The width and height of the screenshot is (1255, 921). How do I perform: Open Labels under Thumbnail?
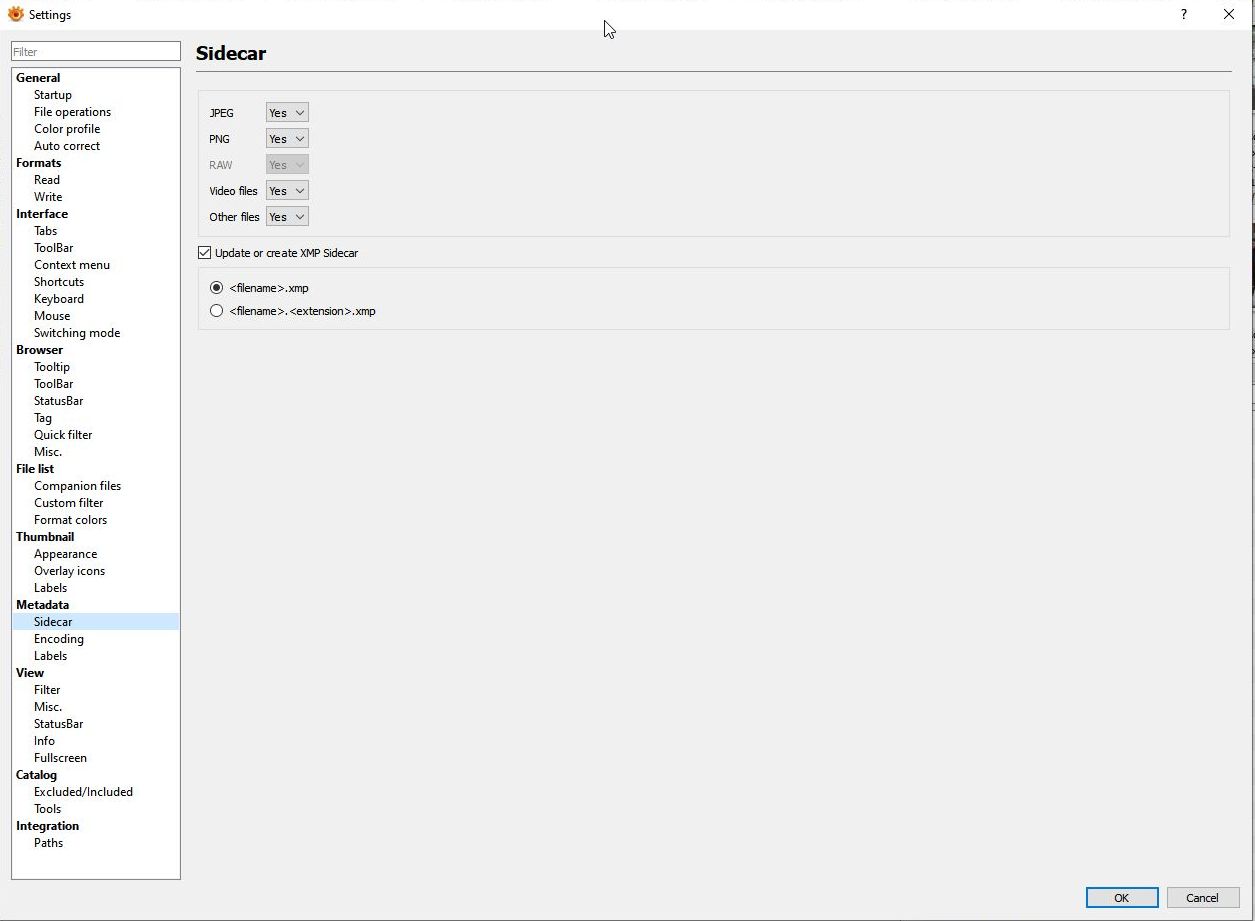coord(51,588)
